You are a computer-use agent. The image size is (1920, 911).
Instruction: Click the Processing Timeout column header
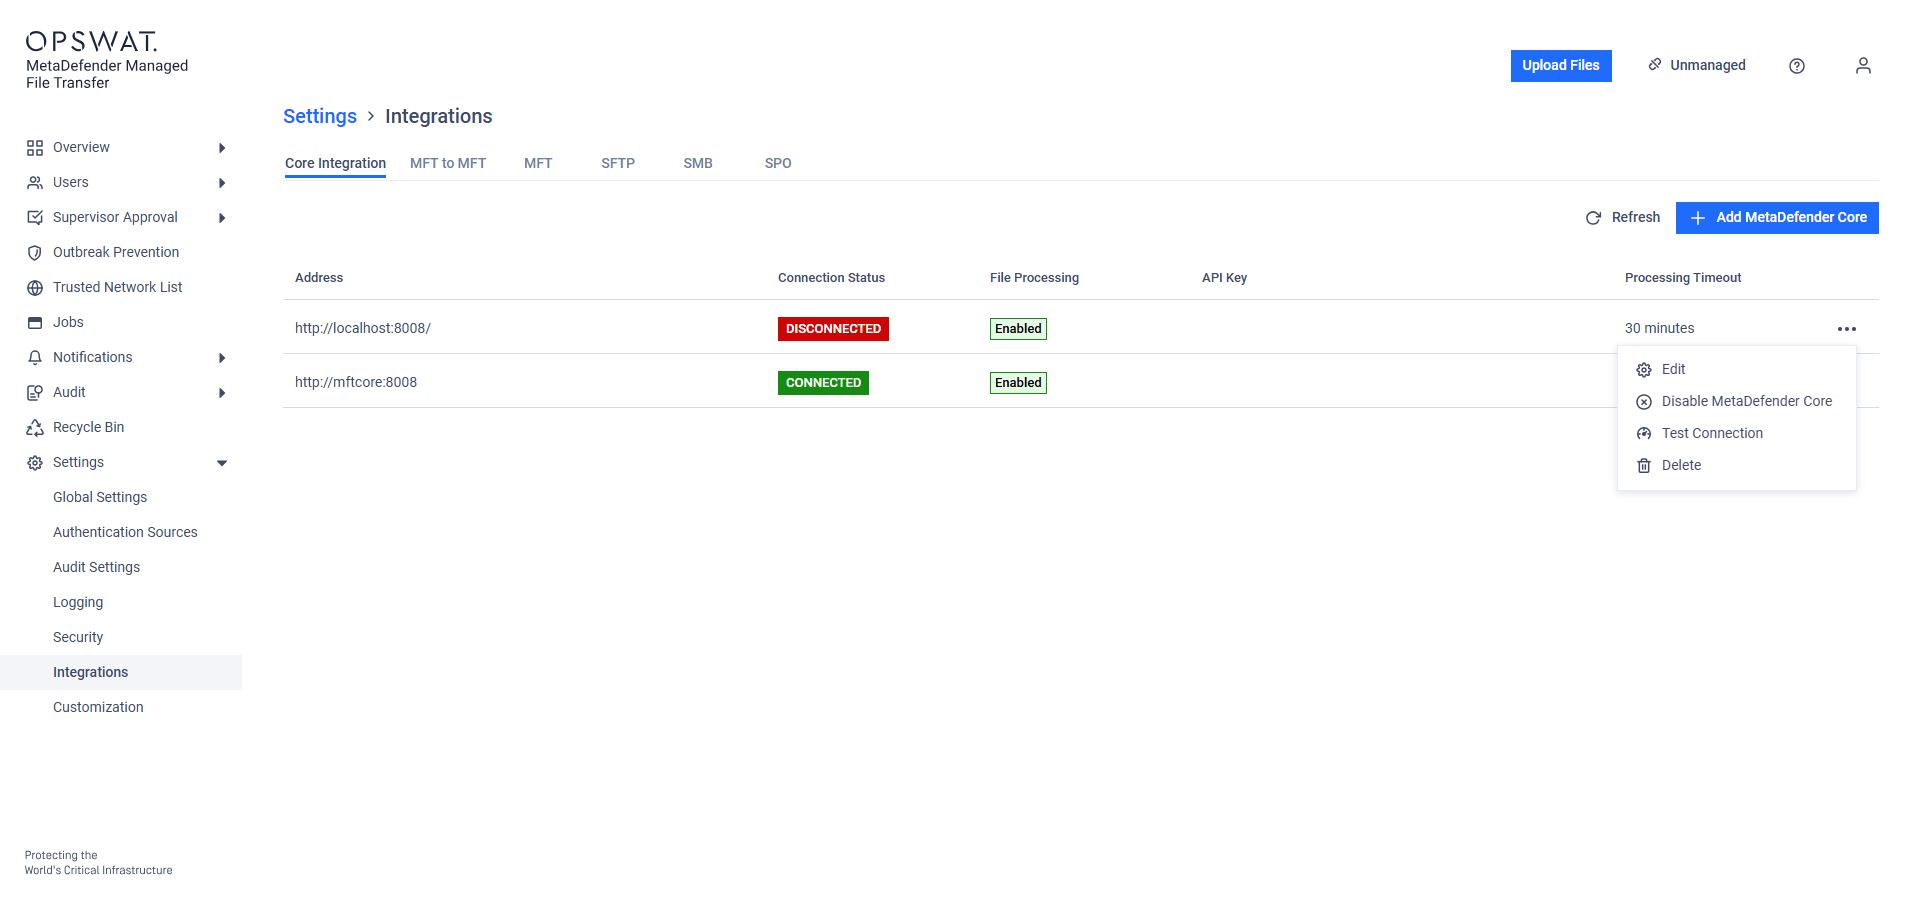click(1683, 278)
